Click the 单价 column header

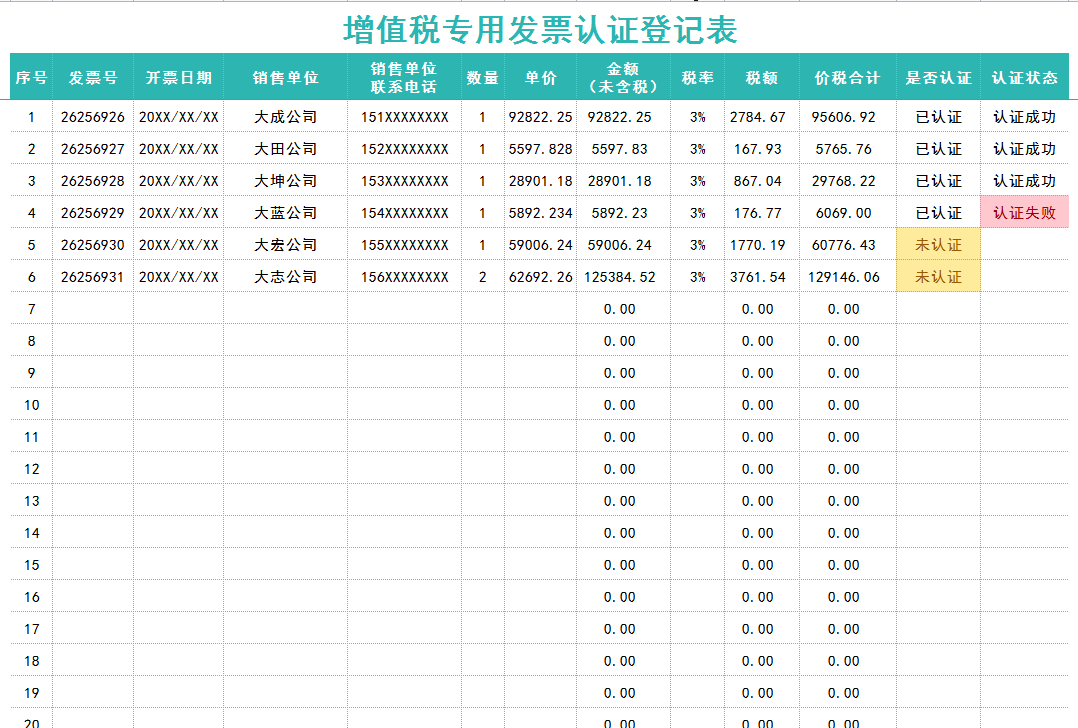click(x=540, y=78)
